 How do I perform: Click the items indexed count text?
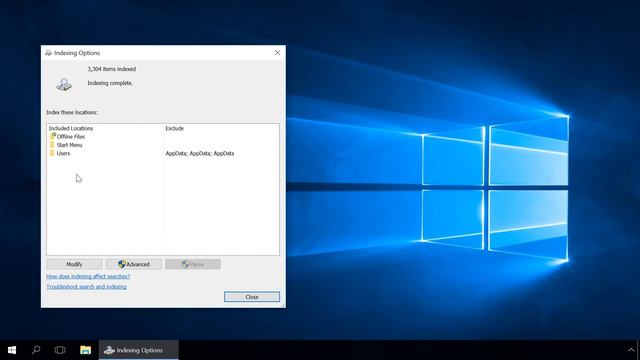point(112,69)
